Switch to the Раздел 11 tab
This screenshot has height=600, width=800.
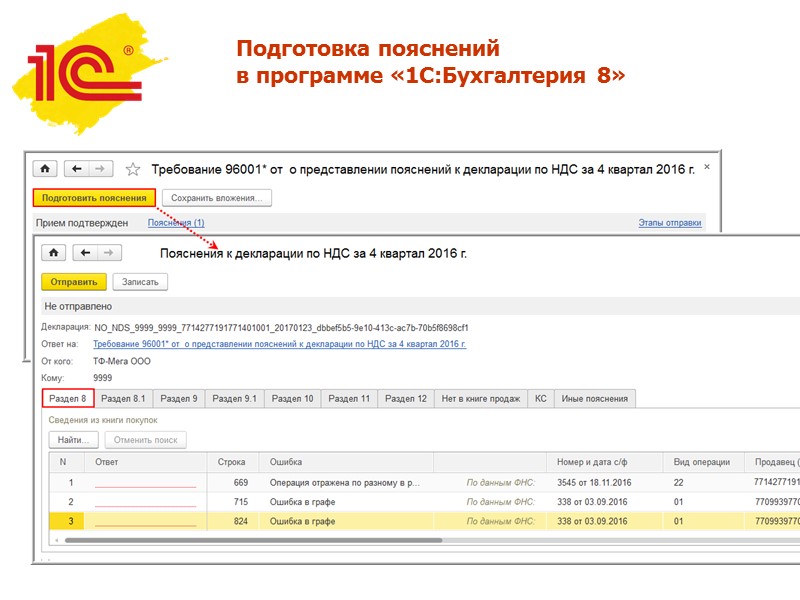point(349,398)
